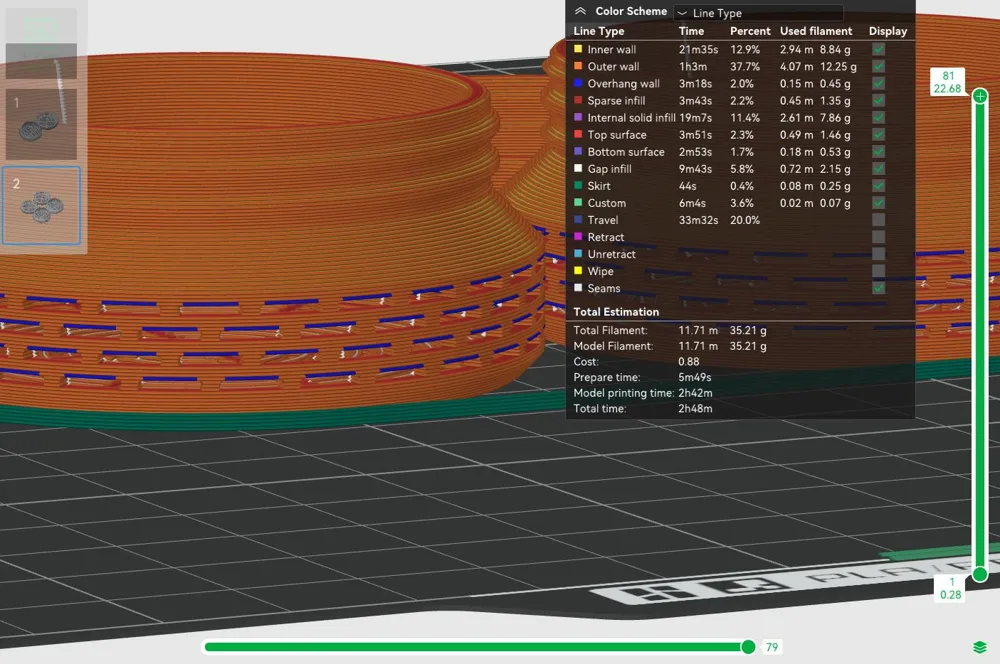Select the plate 1 thumbnail
This screenshot has height=664, width=1000.
pyautogui.click(x=41, y=123)
